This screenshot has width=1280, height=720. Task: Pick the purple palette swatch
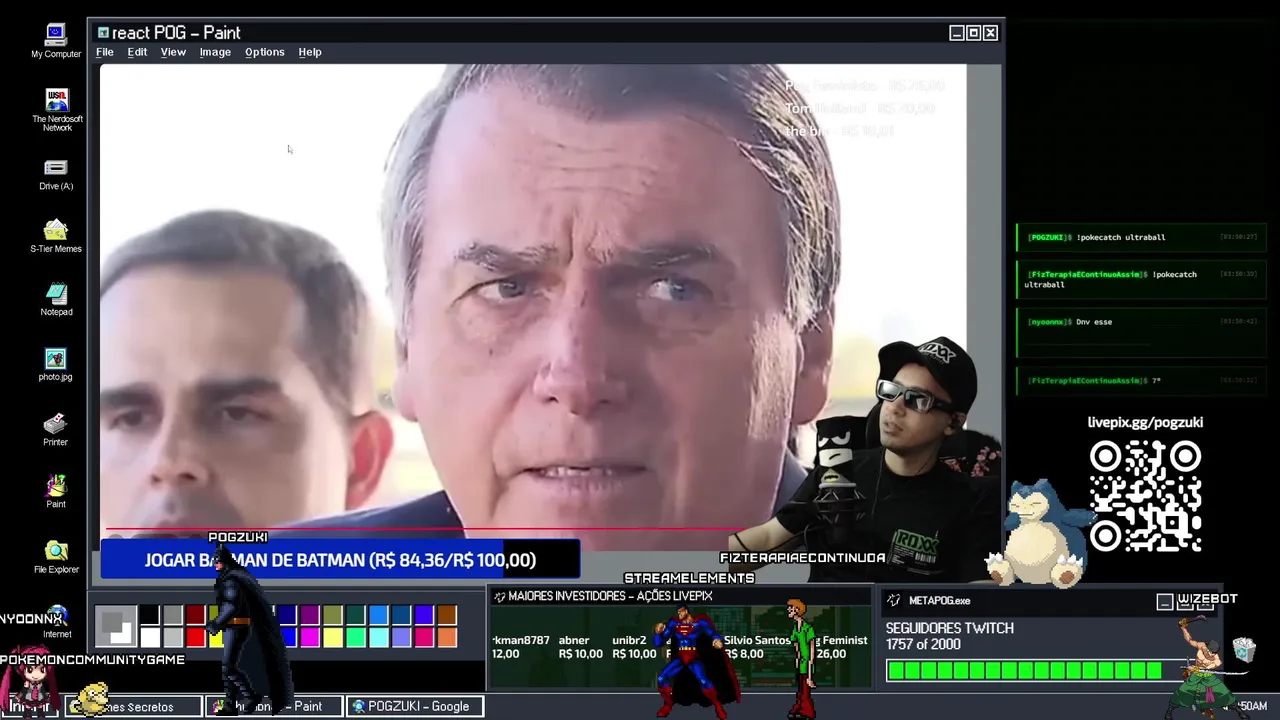click(310, 615)
